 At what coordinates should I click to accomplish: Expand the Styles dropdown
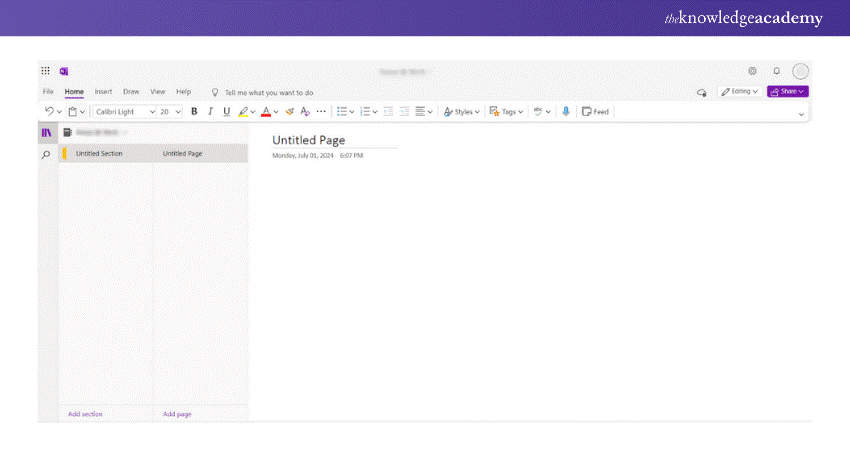[x=461, y=112]
